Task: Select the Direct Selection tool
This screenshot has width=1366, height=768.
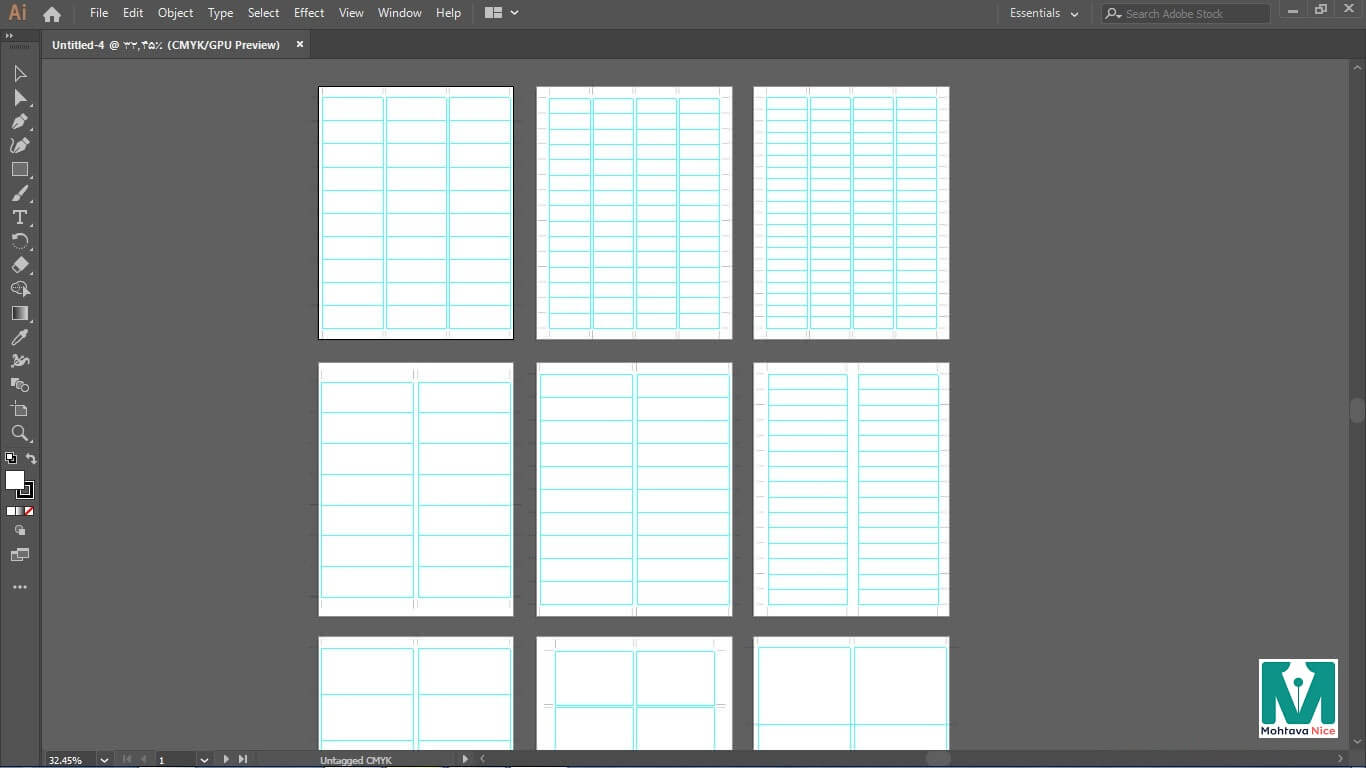Action: (x=19, y=98)
